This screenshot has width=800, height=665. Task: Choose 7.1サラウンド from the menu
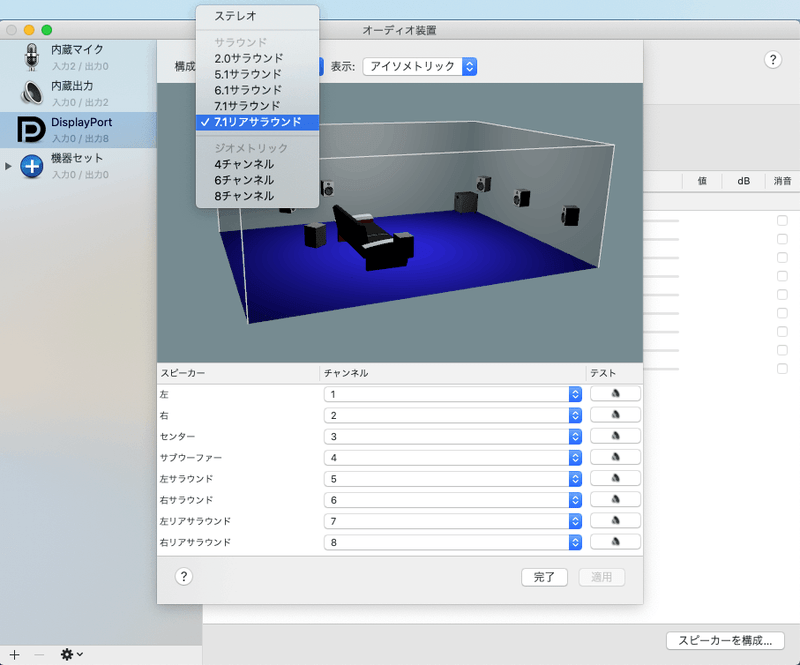click(x=258, y=106)
